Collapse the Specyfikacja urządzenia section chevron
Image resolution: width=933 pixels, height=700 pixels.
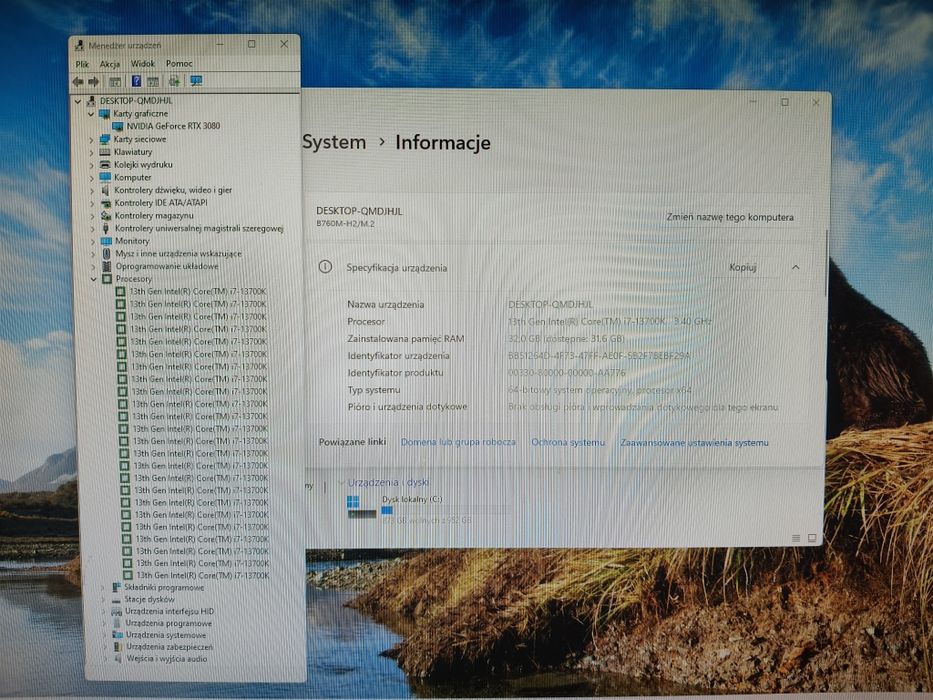point(796,267)
